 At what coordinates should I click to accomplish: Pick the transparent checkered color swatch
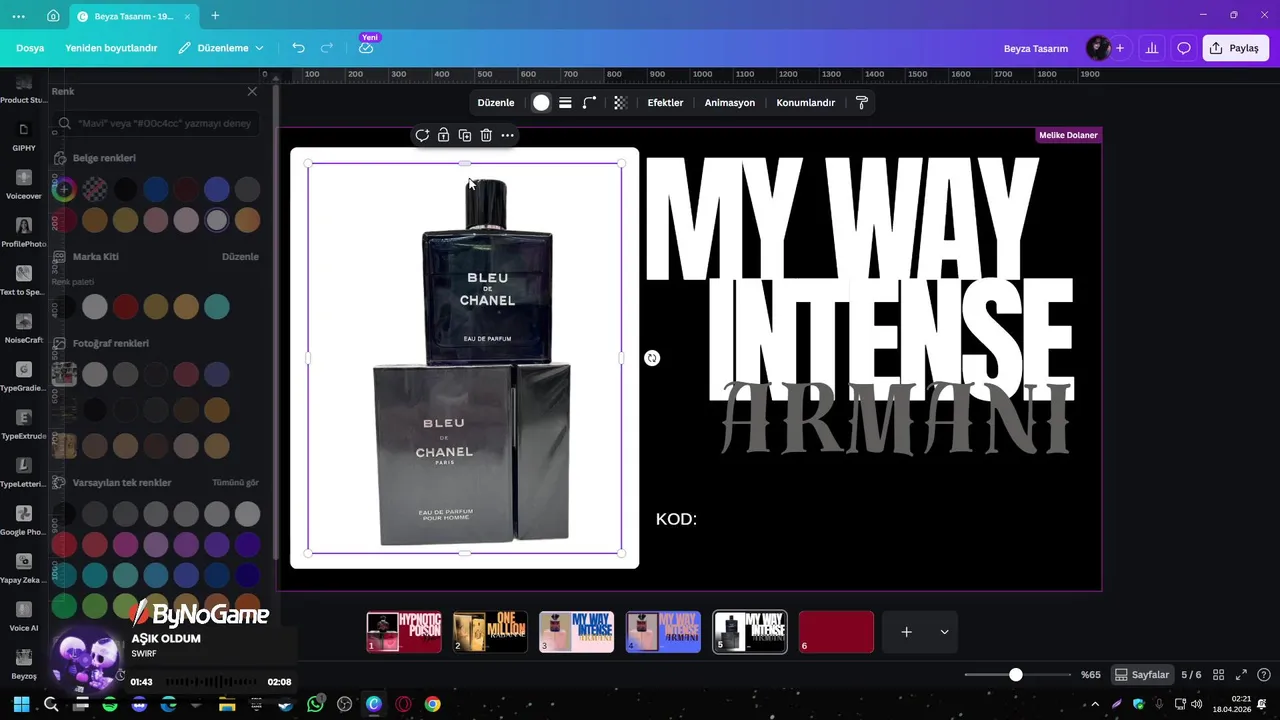tap(94, 188)
